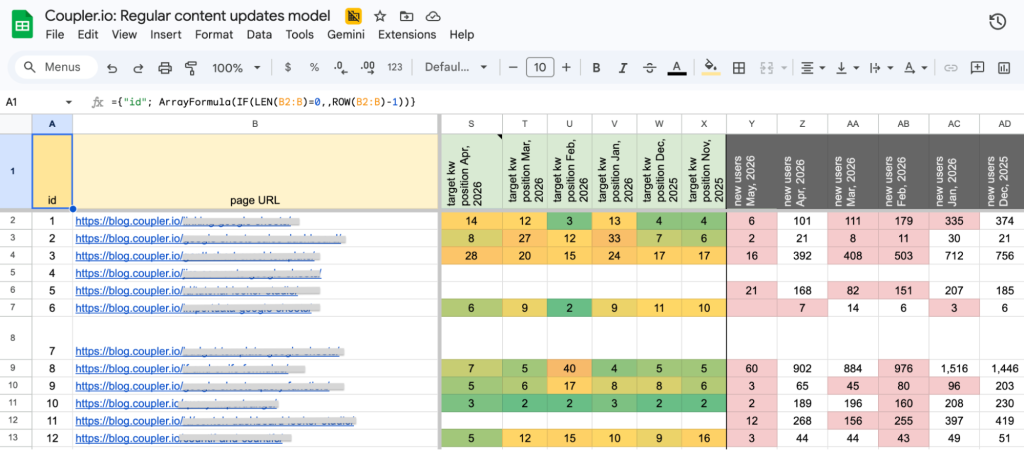Select the 'page URL' header cell
The height and width of the screenshot is (450, 1024).
255,172
